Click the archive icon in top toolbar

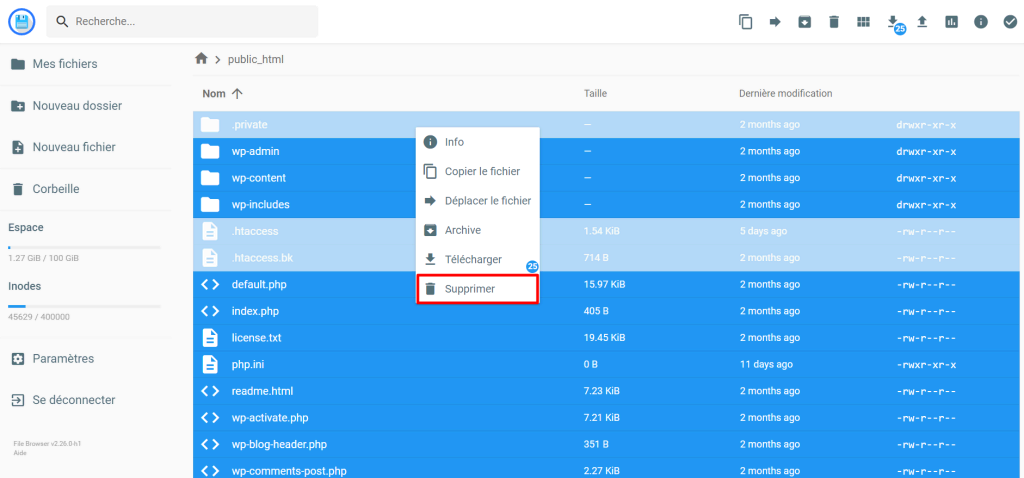pos(804,22)
